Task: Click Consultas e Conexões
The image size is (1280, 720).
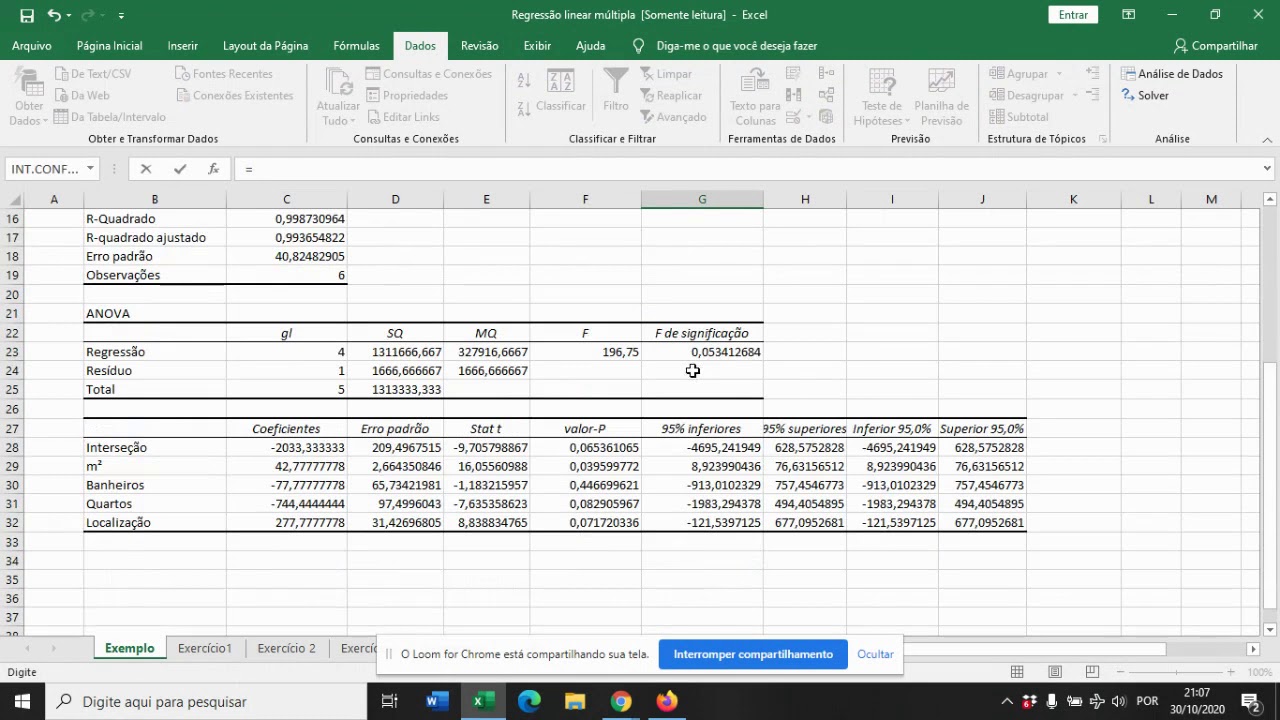Action: click(x=428, y=74)
